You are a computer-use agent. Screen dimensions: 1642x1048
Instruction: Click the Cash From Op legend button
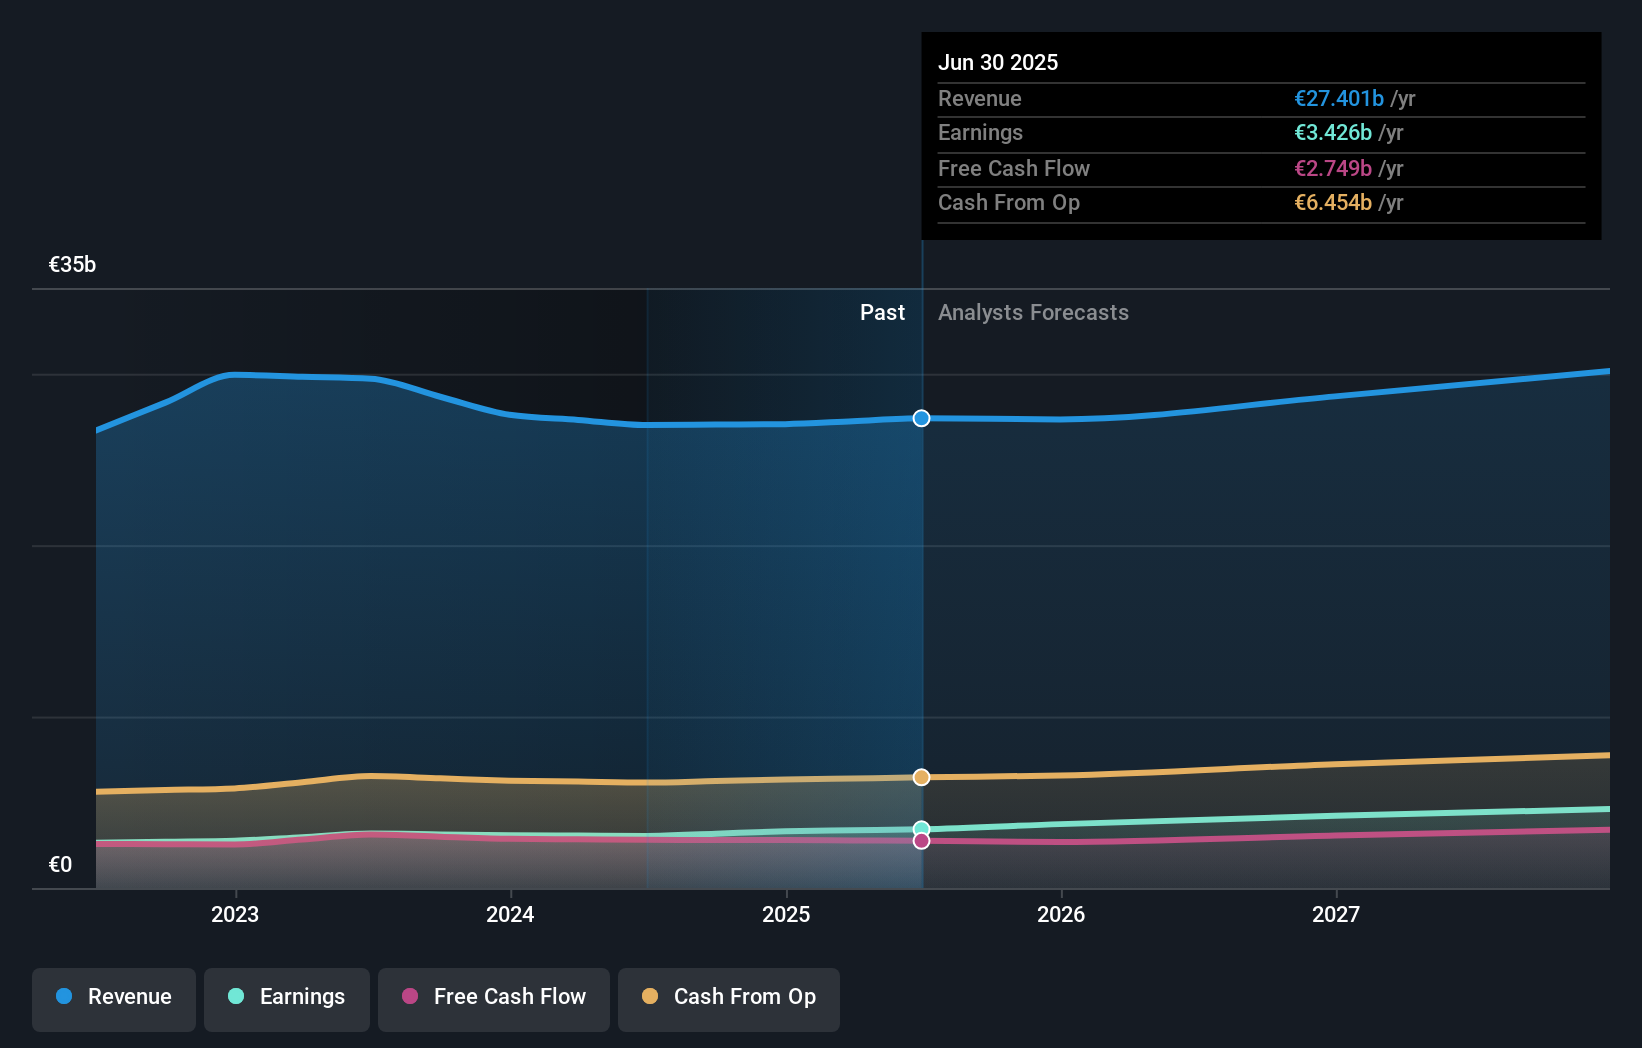(729, 997)
